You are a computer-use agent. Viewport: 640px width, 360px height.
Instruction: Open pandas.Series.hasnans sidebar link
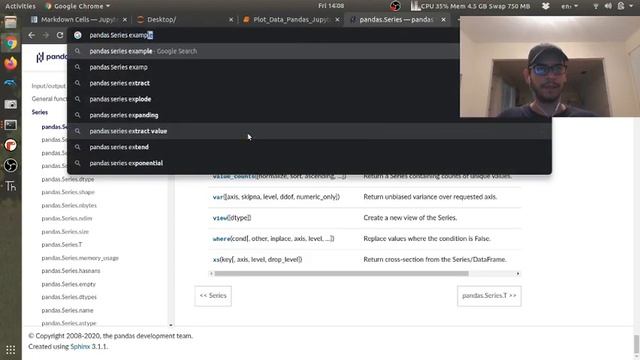(71, 271)
